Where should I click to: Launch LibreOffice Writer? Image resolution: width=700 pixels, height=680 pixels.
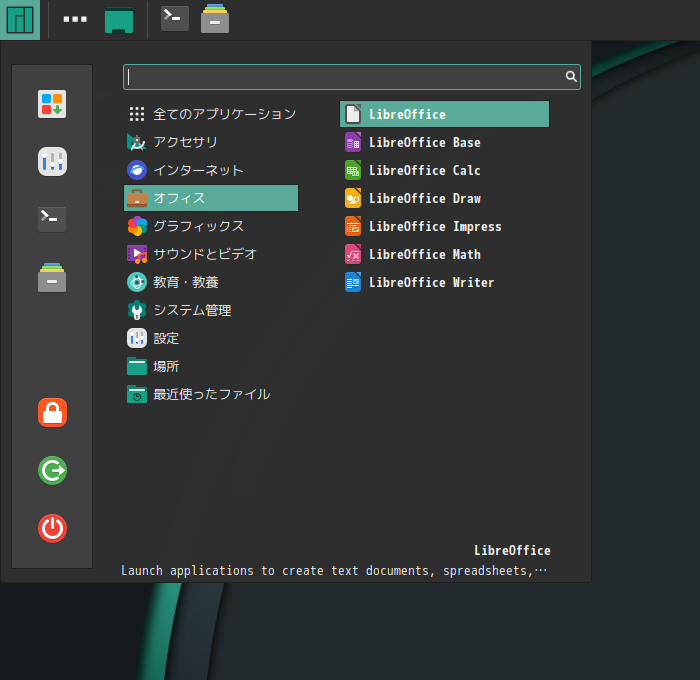[445, 282]
